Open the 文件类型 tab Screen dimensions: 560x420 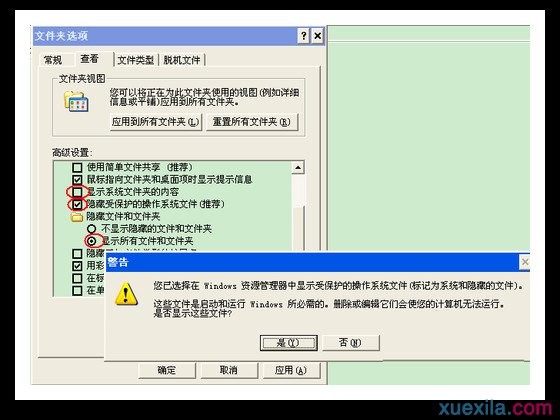(x=136, y=60)
